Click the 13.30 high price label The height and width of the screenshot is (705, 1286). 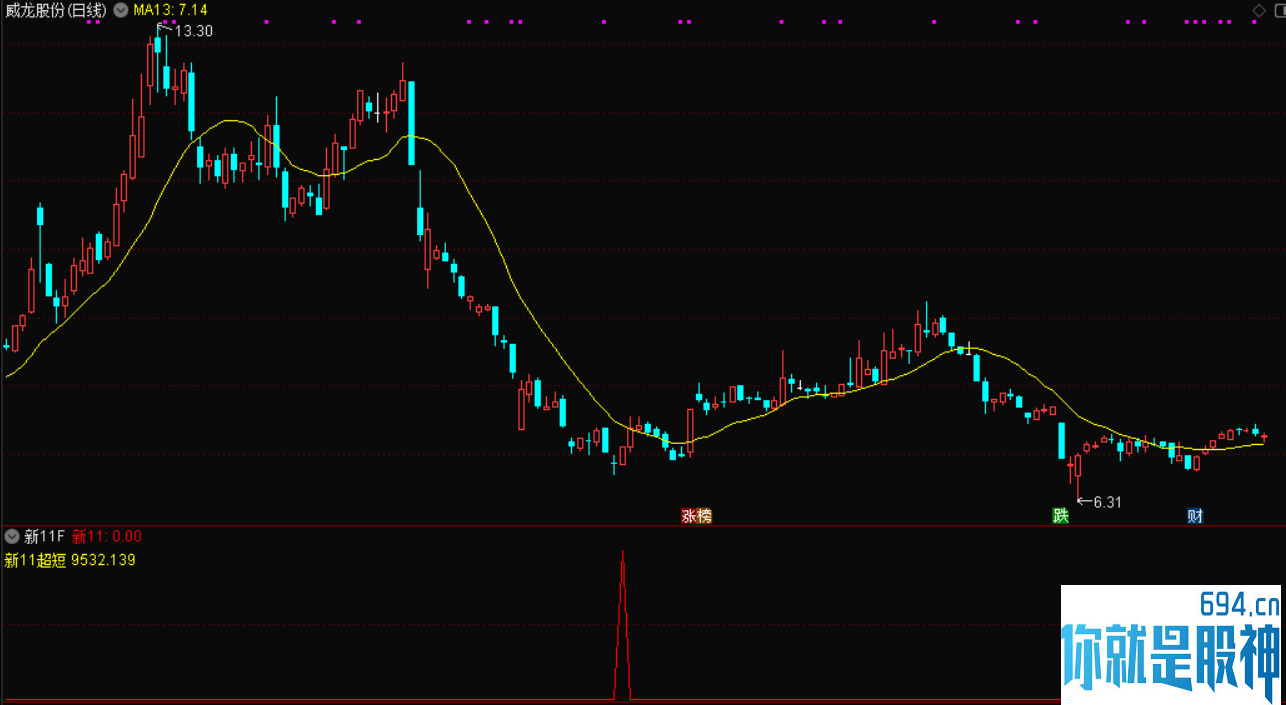[x=193, y=31]
